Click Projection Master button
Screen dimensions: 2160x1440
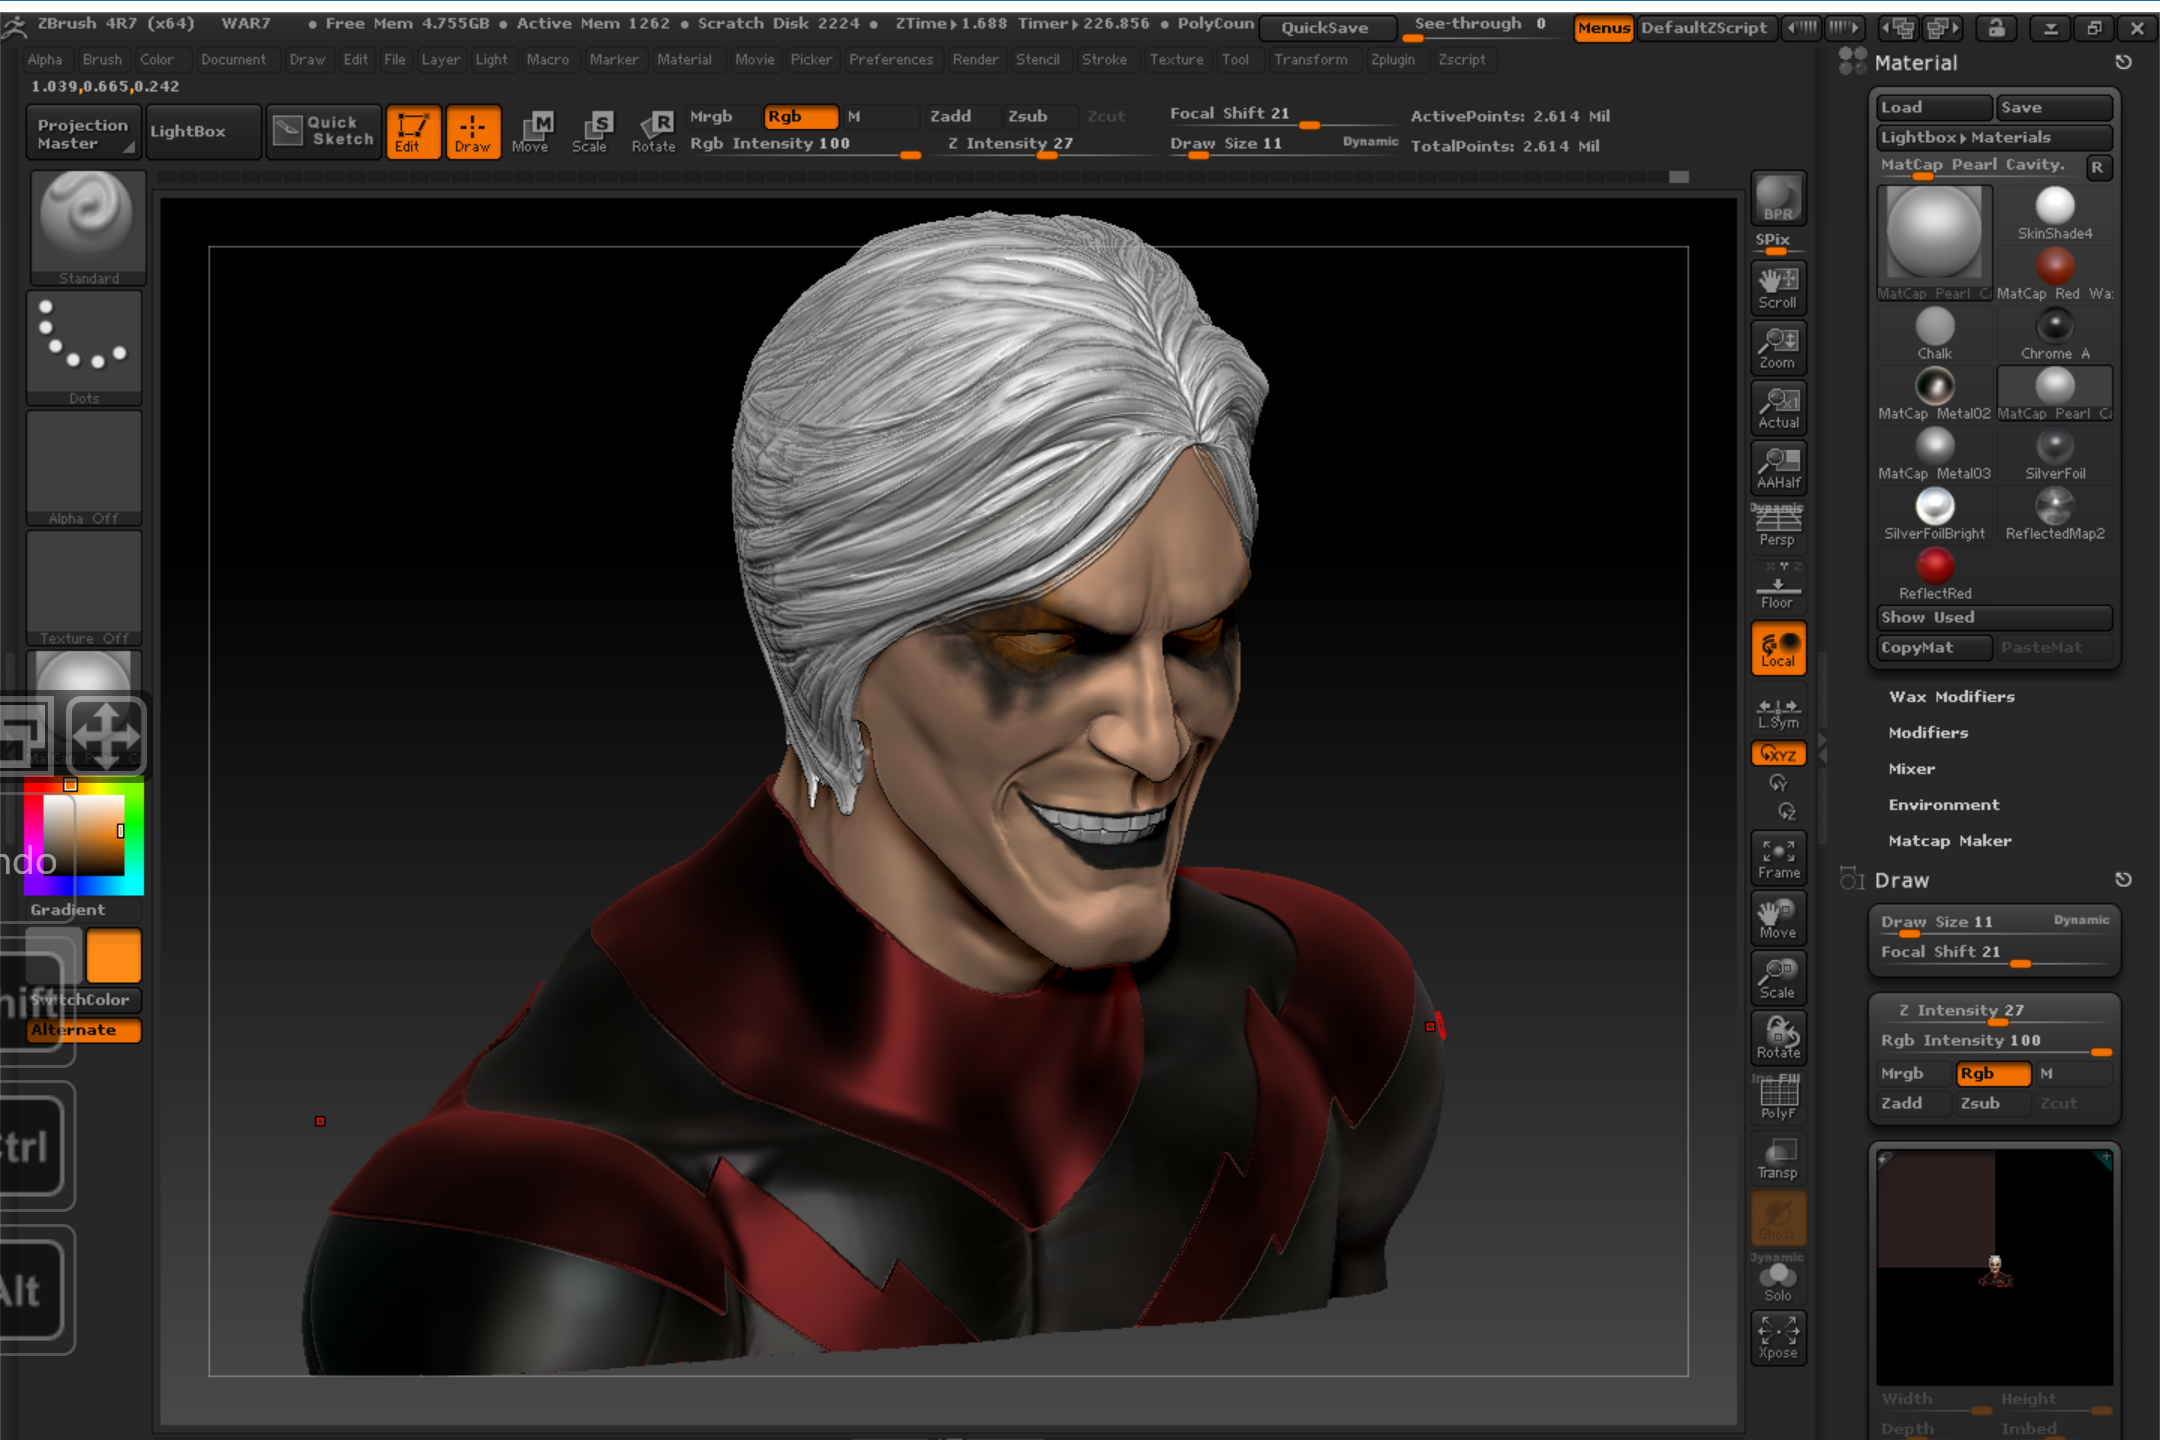[83, 132]
